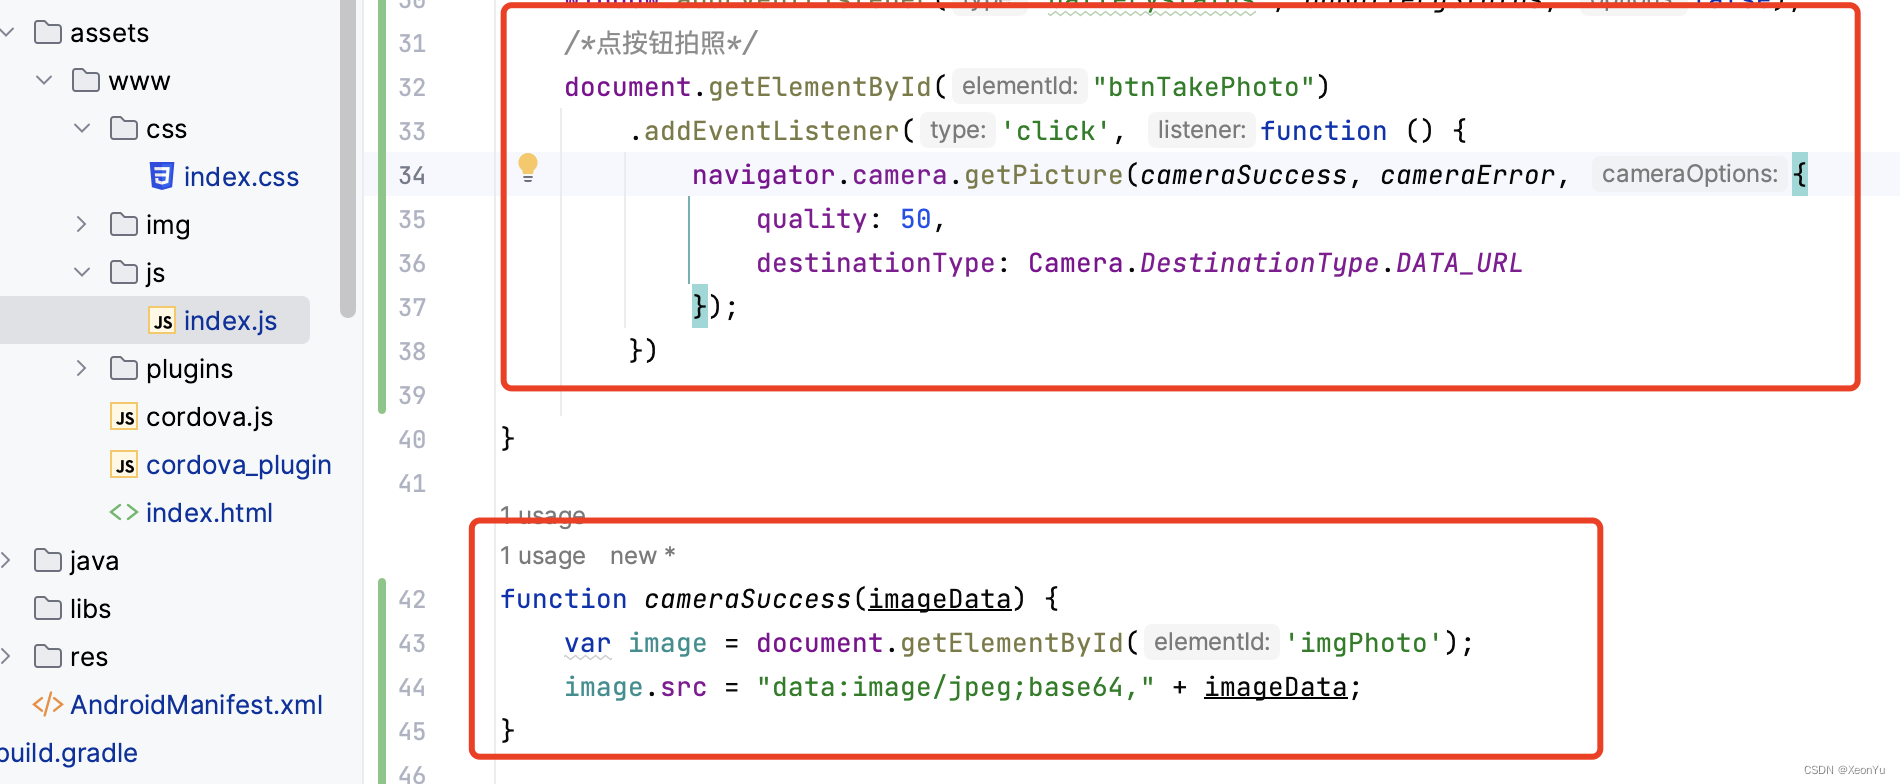Click the 'imgPhoto' string
1900x784 pixels.
[1363, 643]
